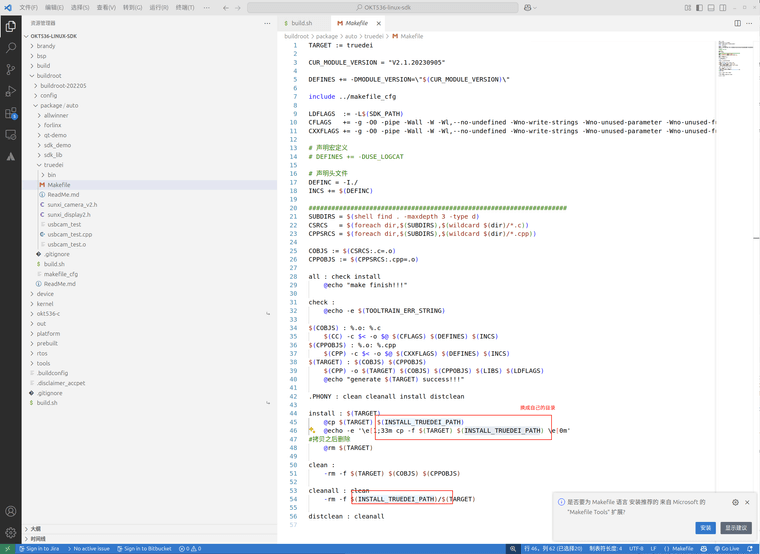This screenshot has height=554, width=760.
Task: Open the 查看(V) menu
Action: [x=106, y=8]
